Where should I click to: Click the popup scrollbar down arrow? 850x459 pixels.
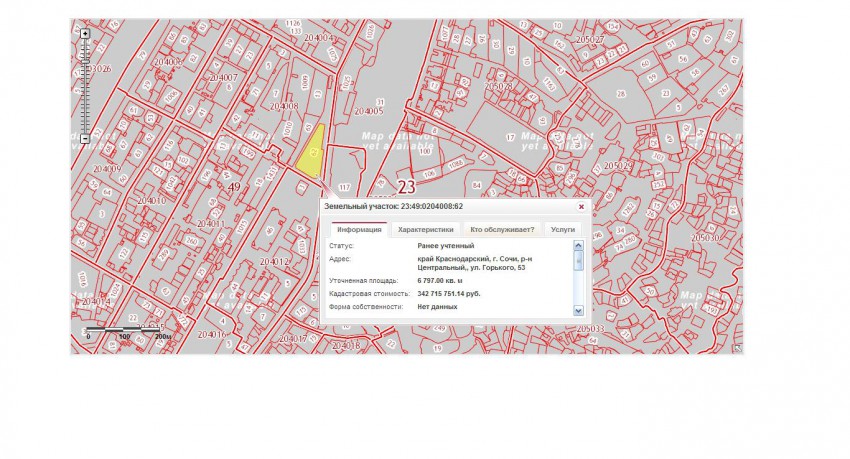point(578,311)
